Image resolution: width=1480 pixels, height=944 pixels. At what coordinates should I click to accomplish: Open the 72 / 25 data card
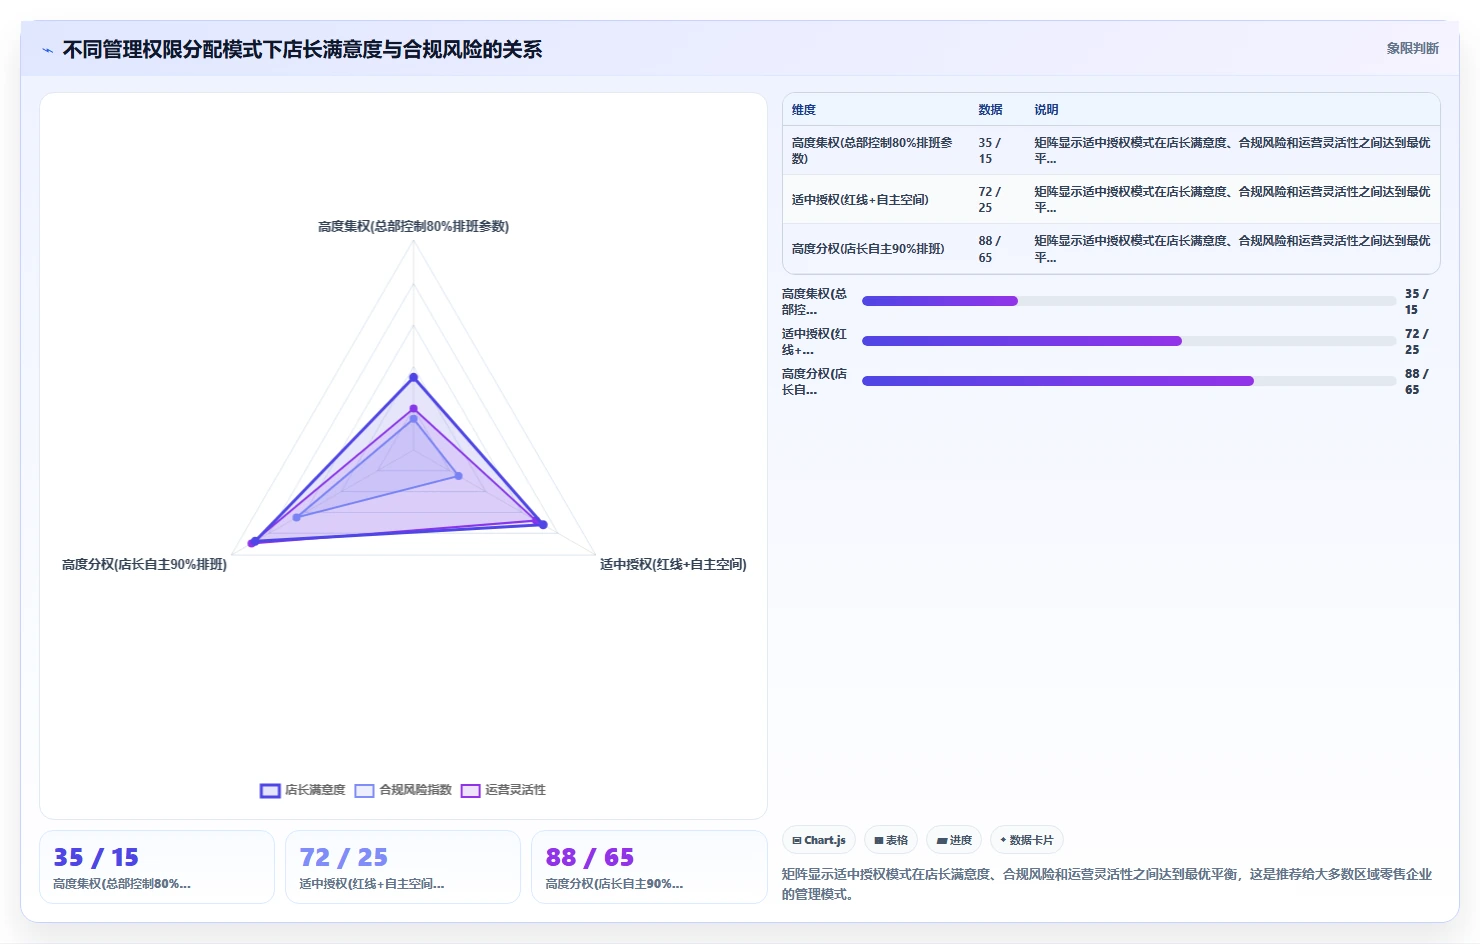pos(403,867)
